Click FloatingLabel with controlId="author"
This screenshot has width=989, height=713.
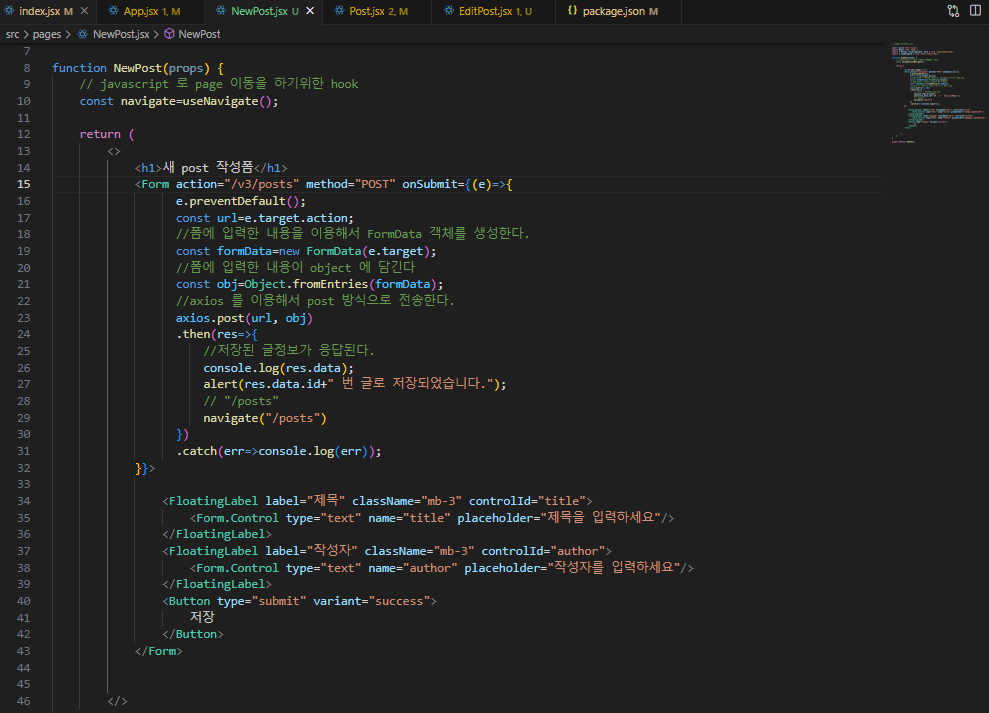[x=387, y=551]
